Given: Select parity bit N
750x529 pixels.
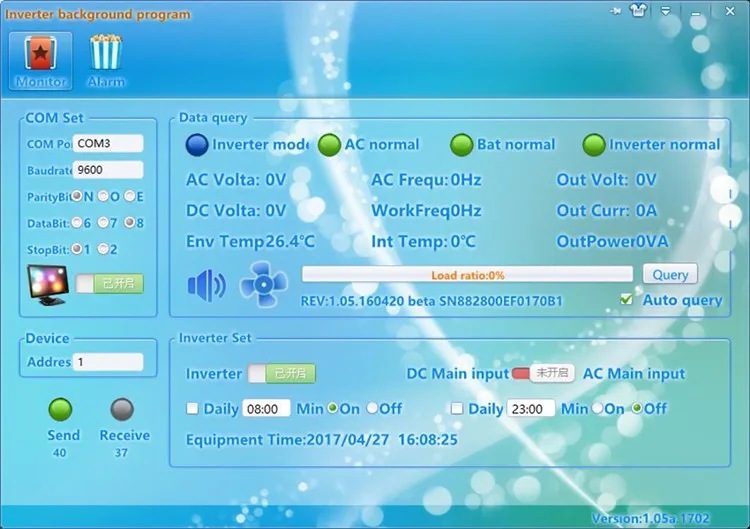Looking at the screenshot, I should [x=77, y=196].
